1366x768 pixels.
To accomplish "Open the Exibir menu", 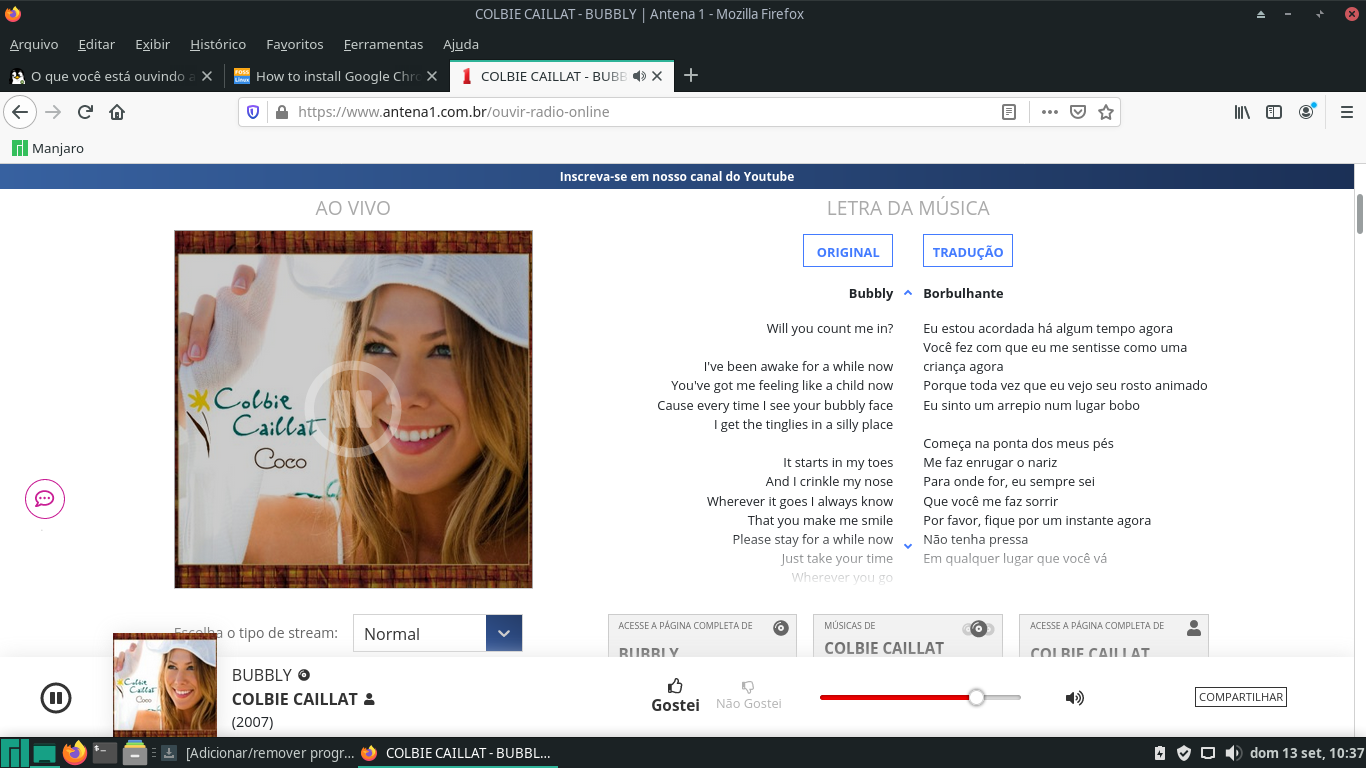I will 152,44.
